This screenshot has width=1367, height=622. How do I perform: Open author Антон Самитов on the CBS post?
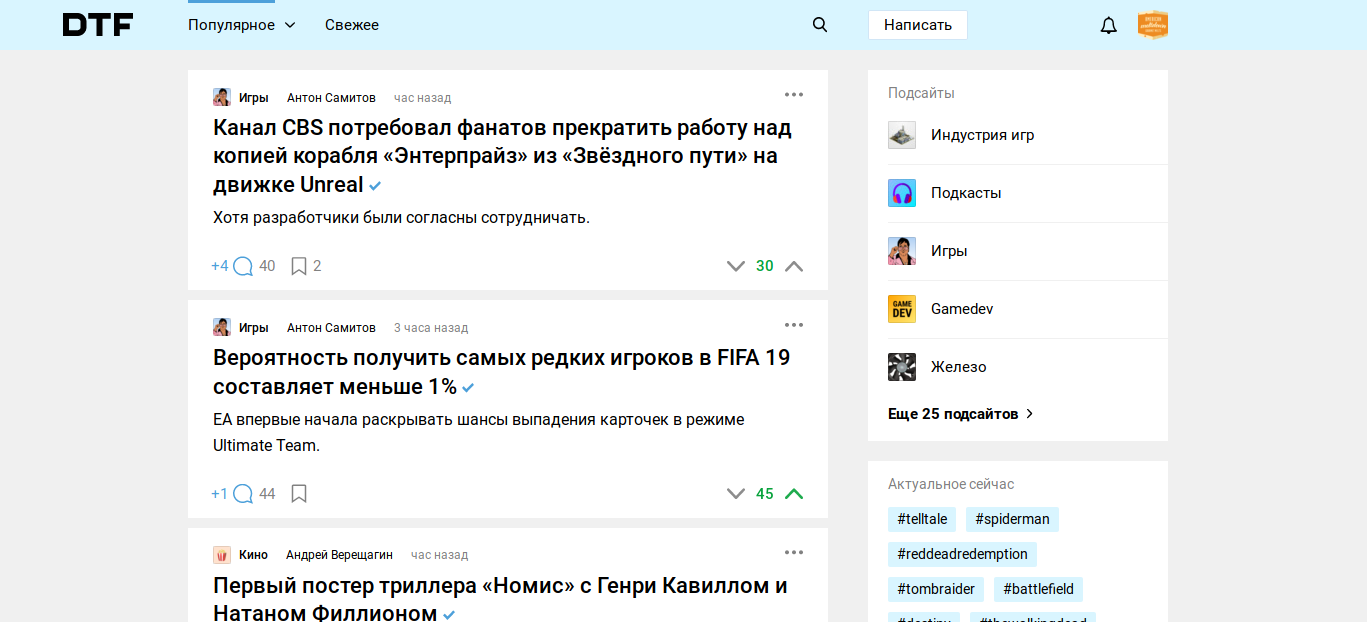[x=331, y=98]
